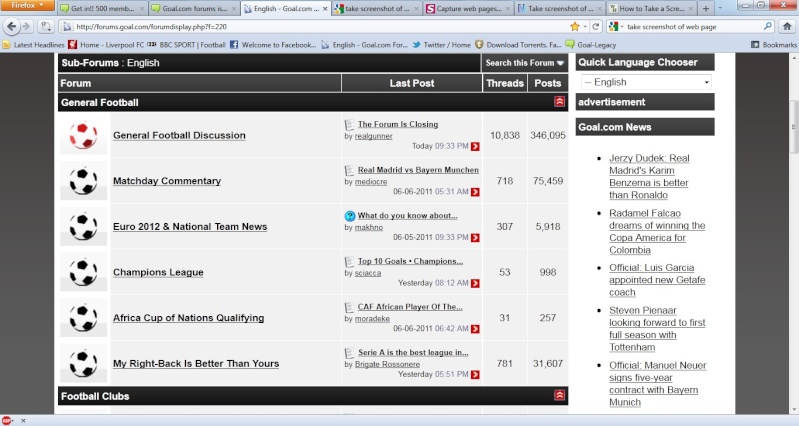Go back with the browser back arrow
Screen dimensions: 799x426
tap(11, 26)
